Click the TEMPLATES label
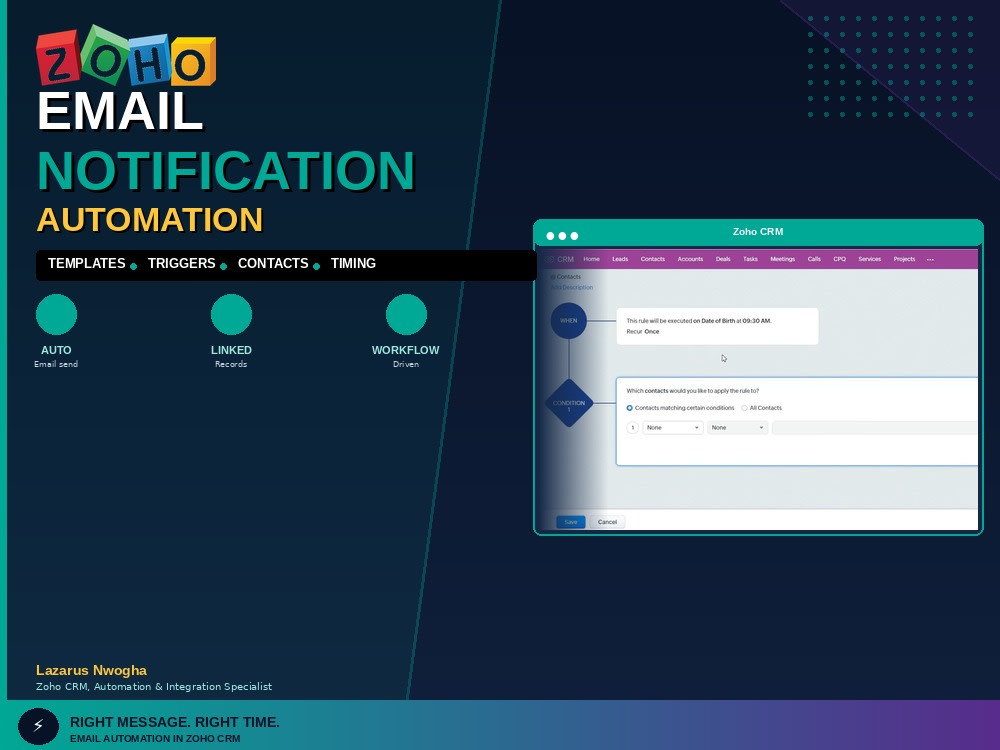 87,263
